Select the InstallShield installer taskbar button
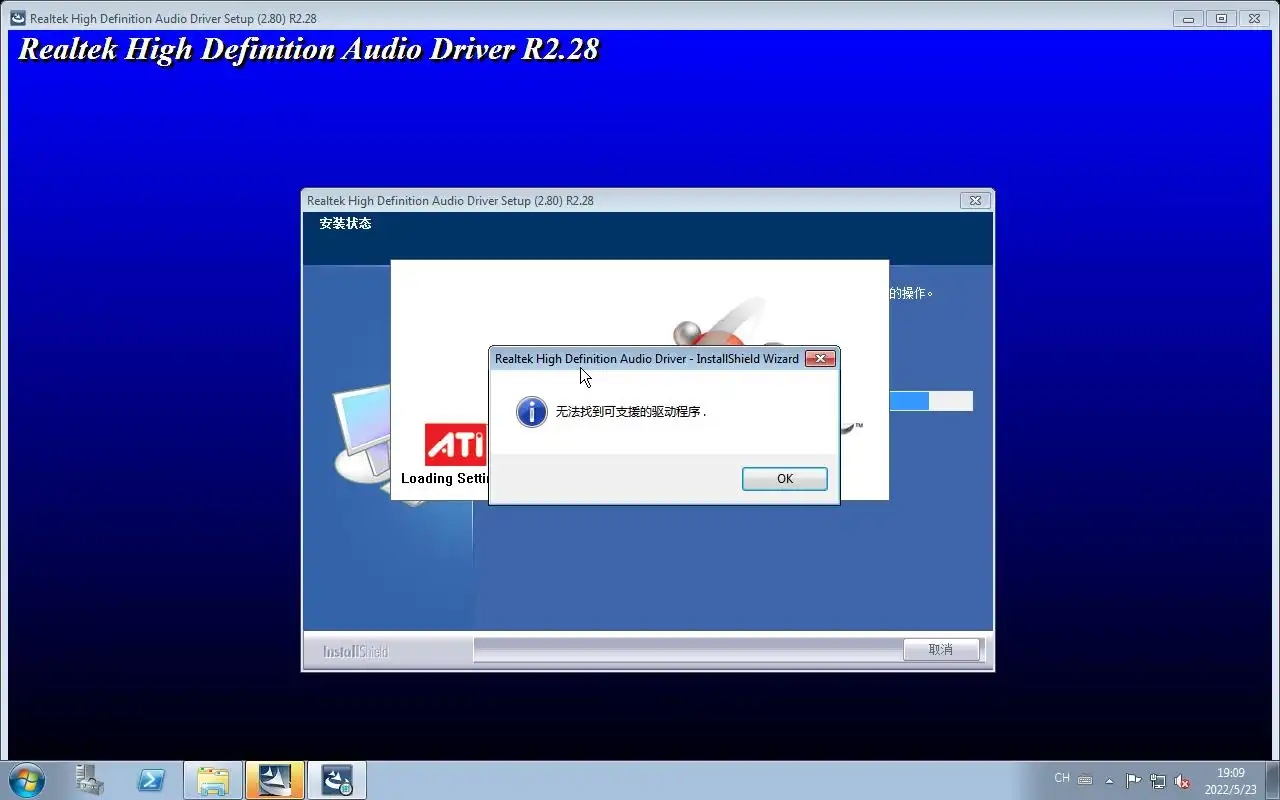 coord(336,780)
